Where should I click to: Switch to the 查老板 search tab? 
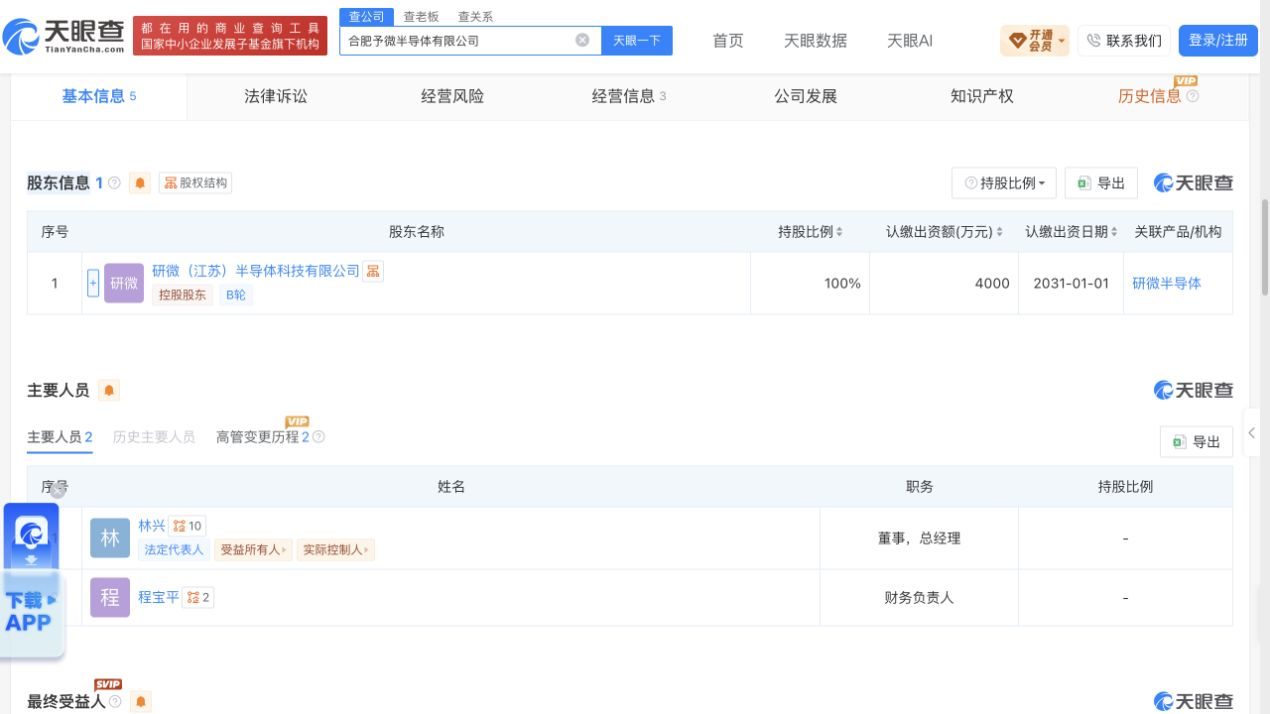tap(421, 17)
